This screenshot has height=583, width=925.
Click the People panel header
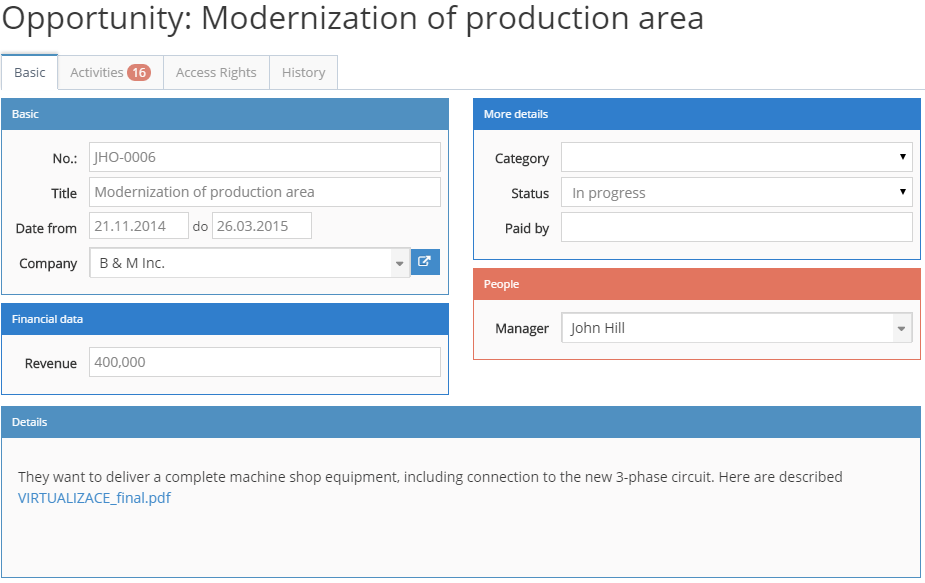[697, 284]
